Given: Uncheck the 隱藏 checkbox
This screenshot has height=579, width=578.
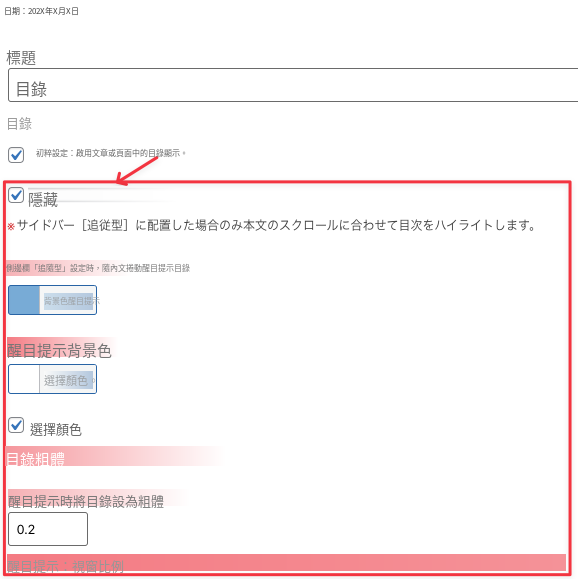Looking at the screenshot, I should tap(16, 195).
